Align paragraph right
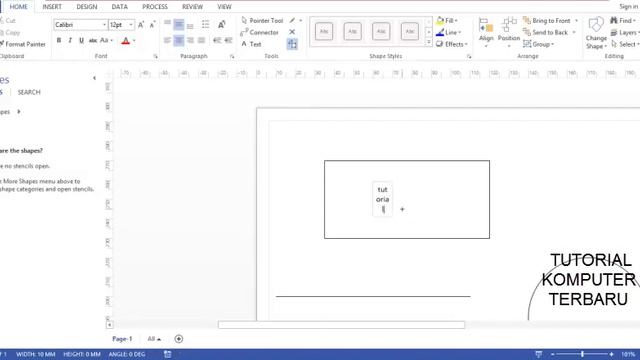 (190, 40)
